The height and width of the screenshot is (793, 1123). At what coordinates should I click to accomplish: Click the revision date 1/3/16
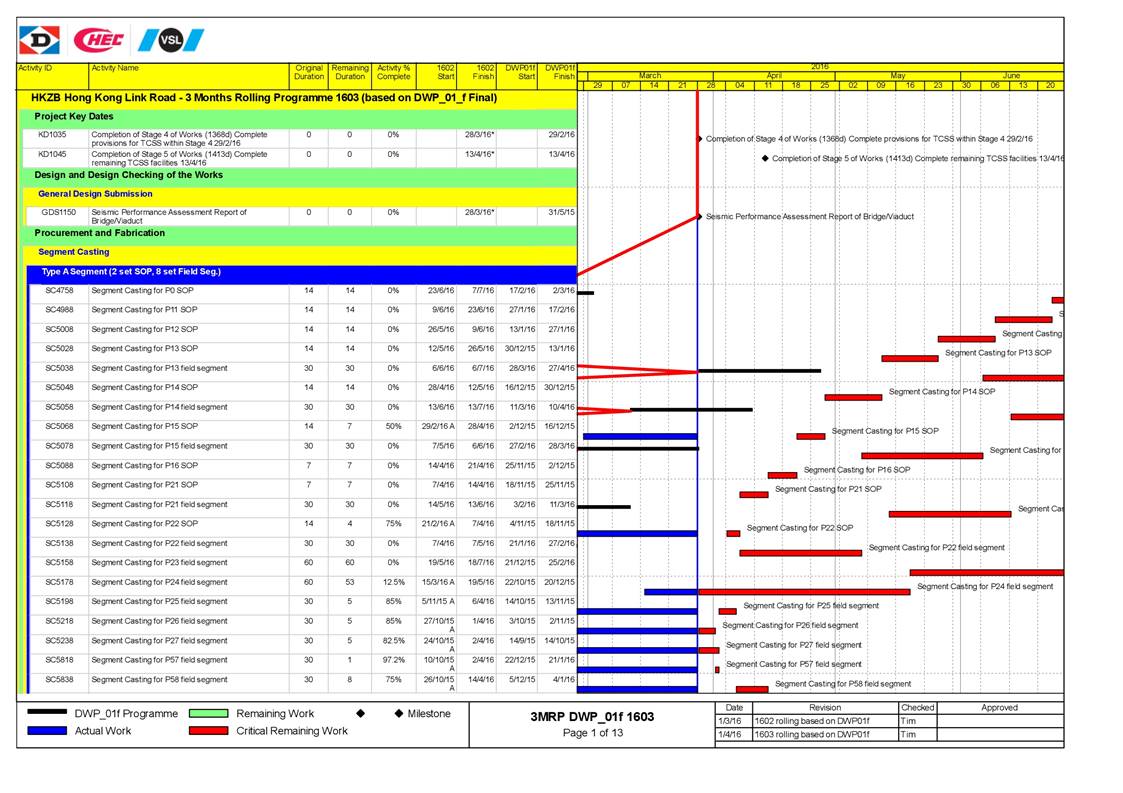pos(730,721)
